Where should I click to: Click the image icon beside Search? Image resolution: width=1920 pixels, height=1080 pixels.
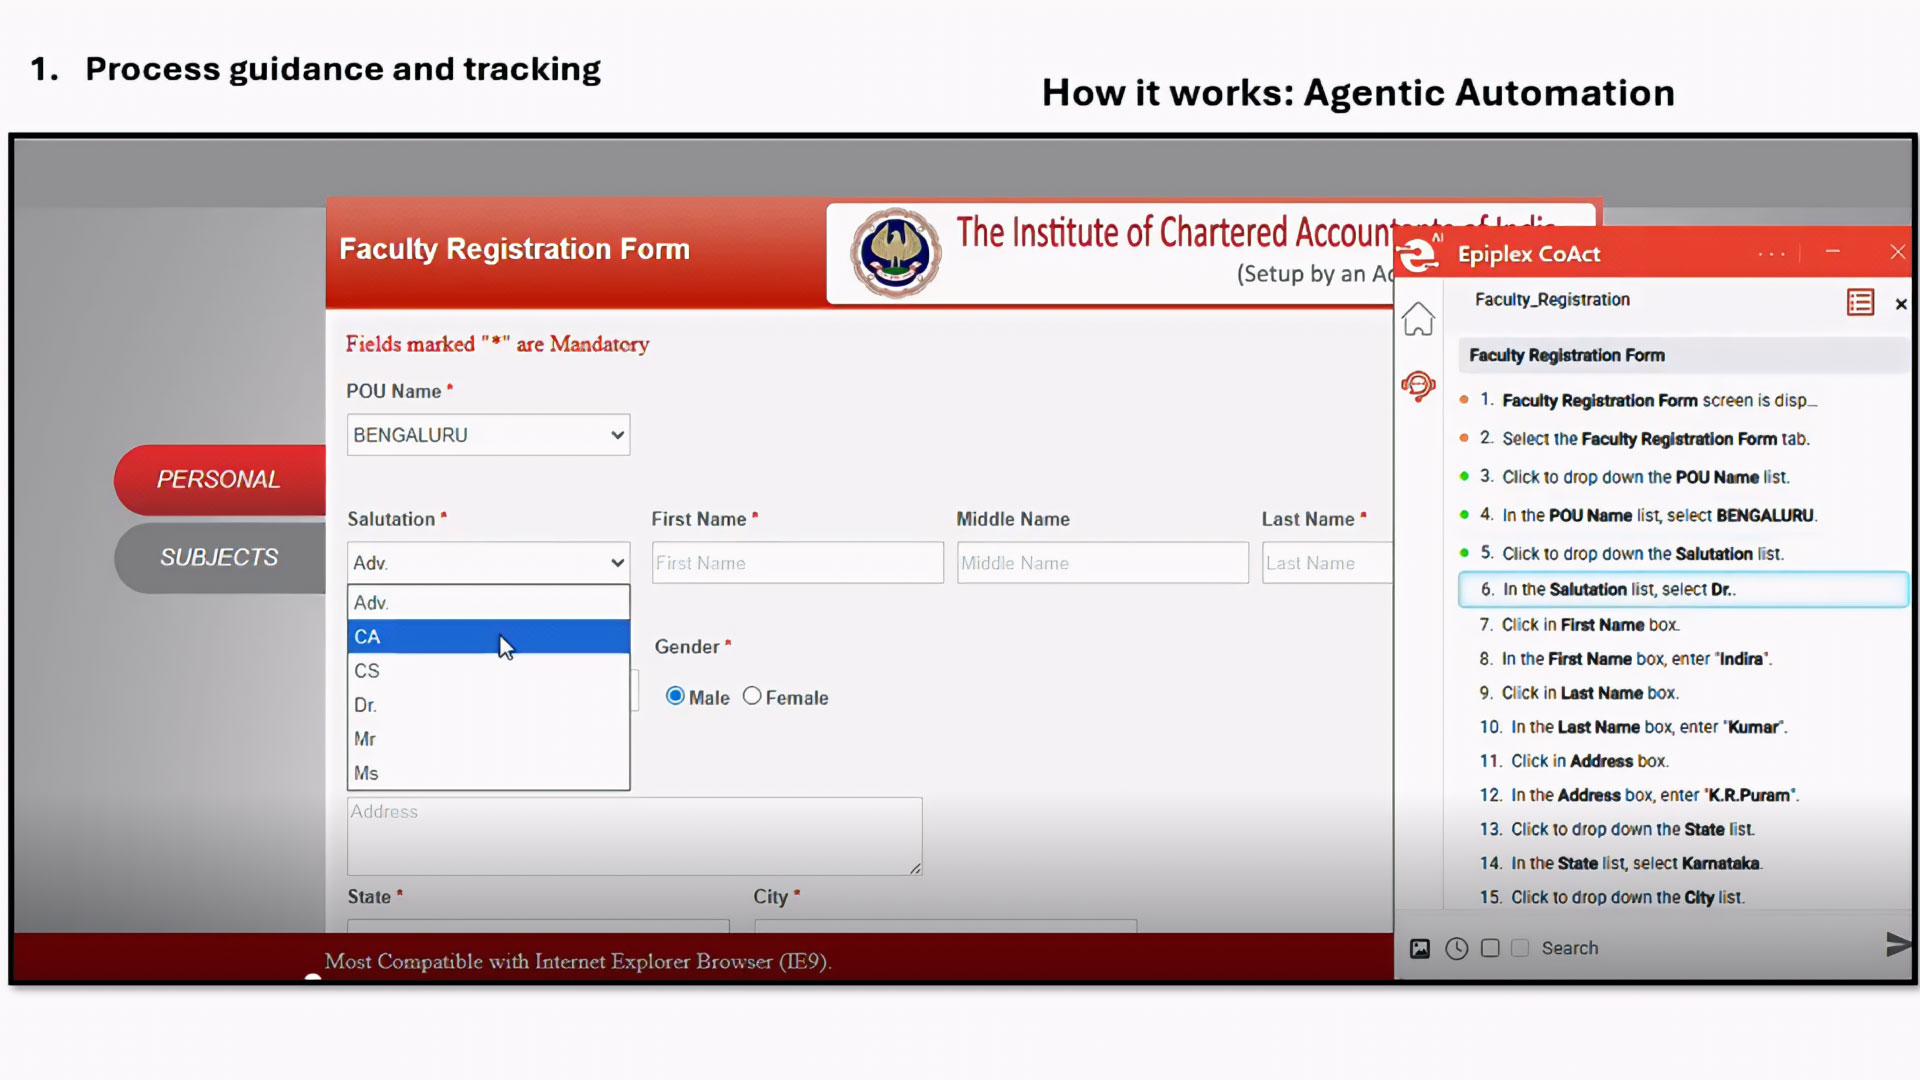(1420, 948)
